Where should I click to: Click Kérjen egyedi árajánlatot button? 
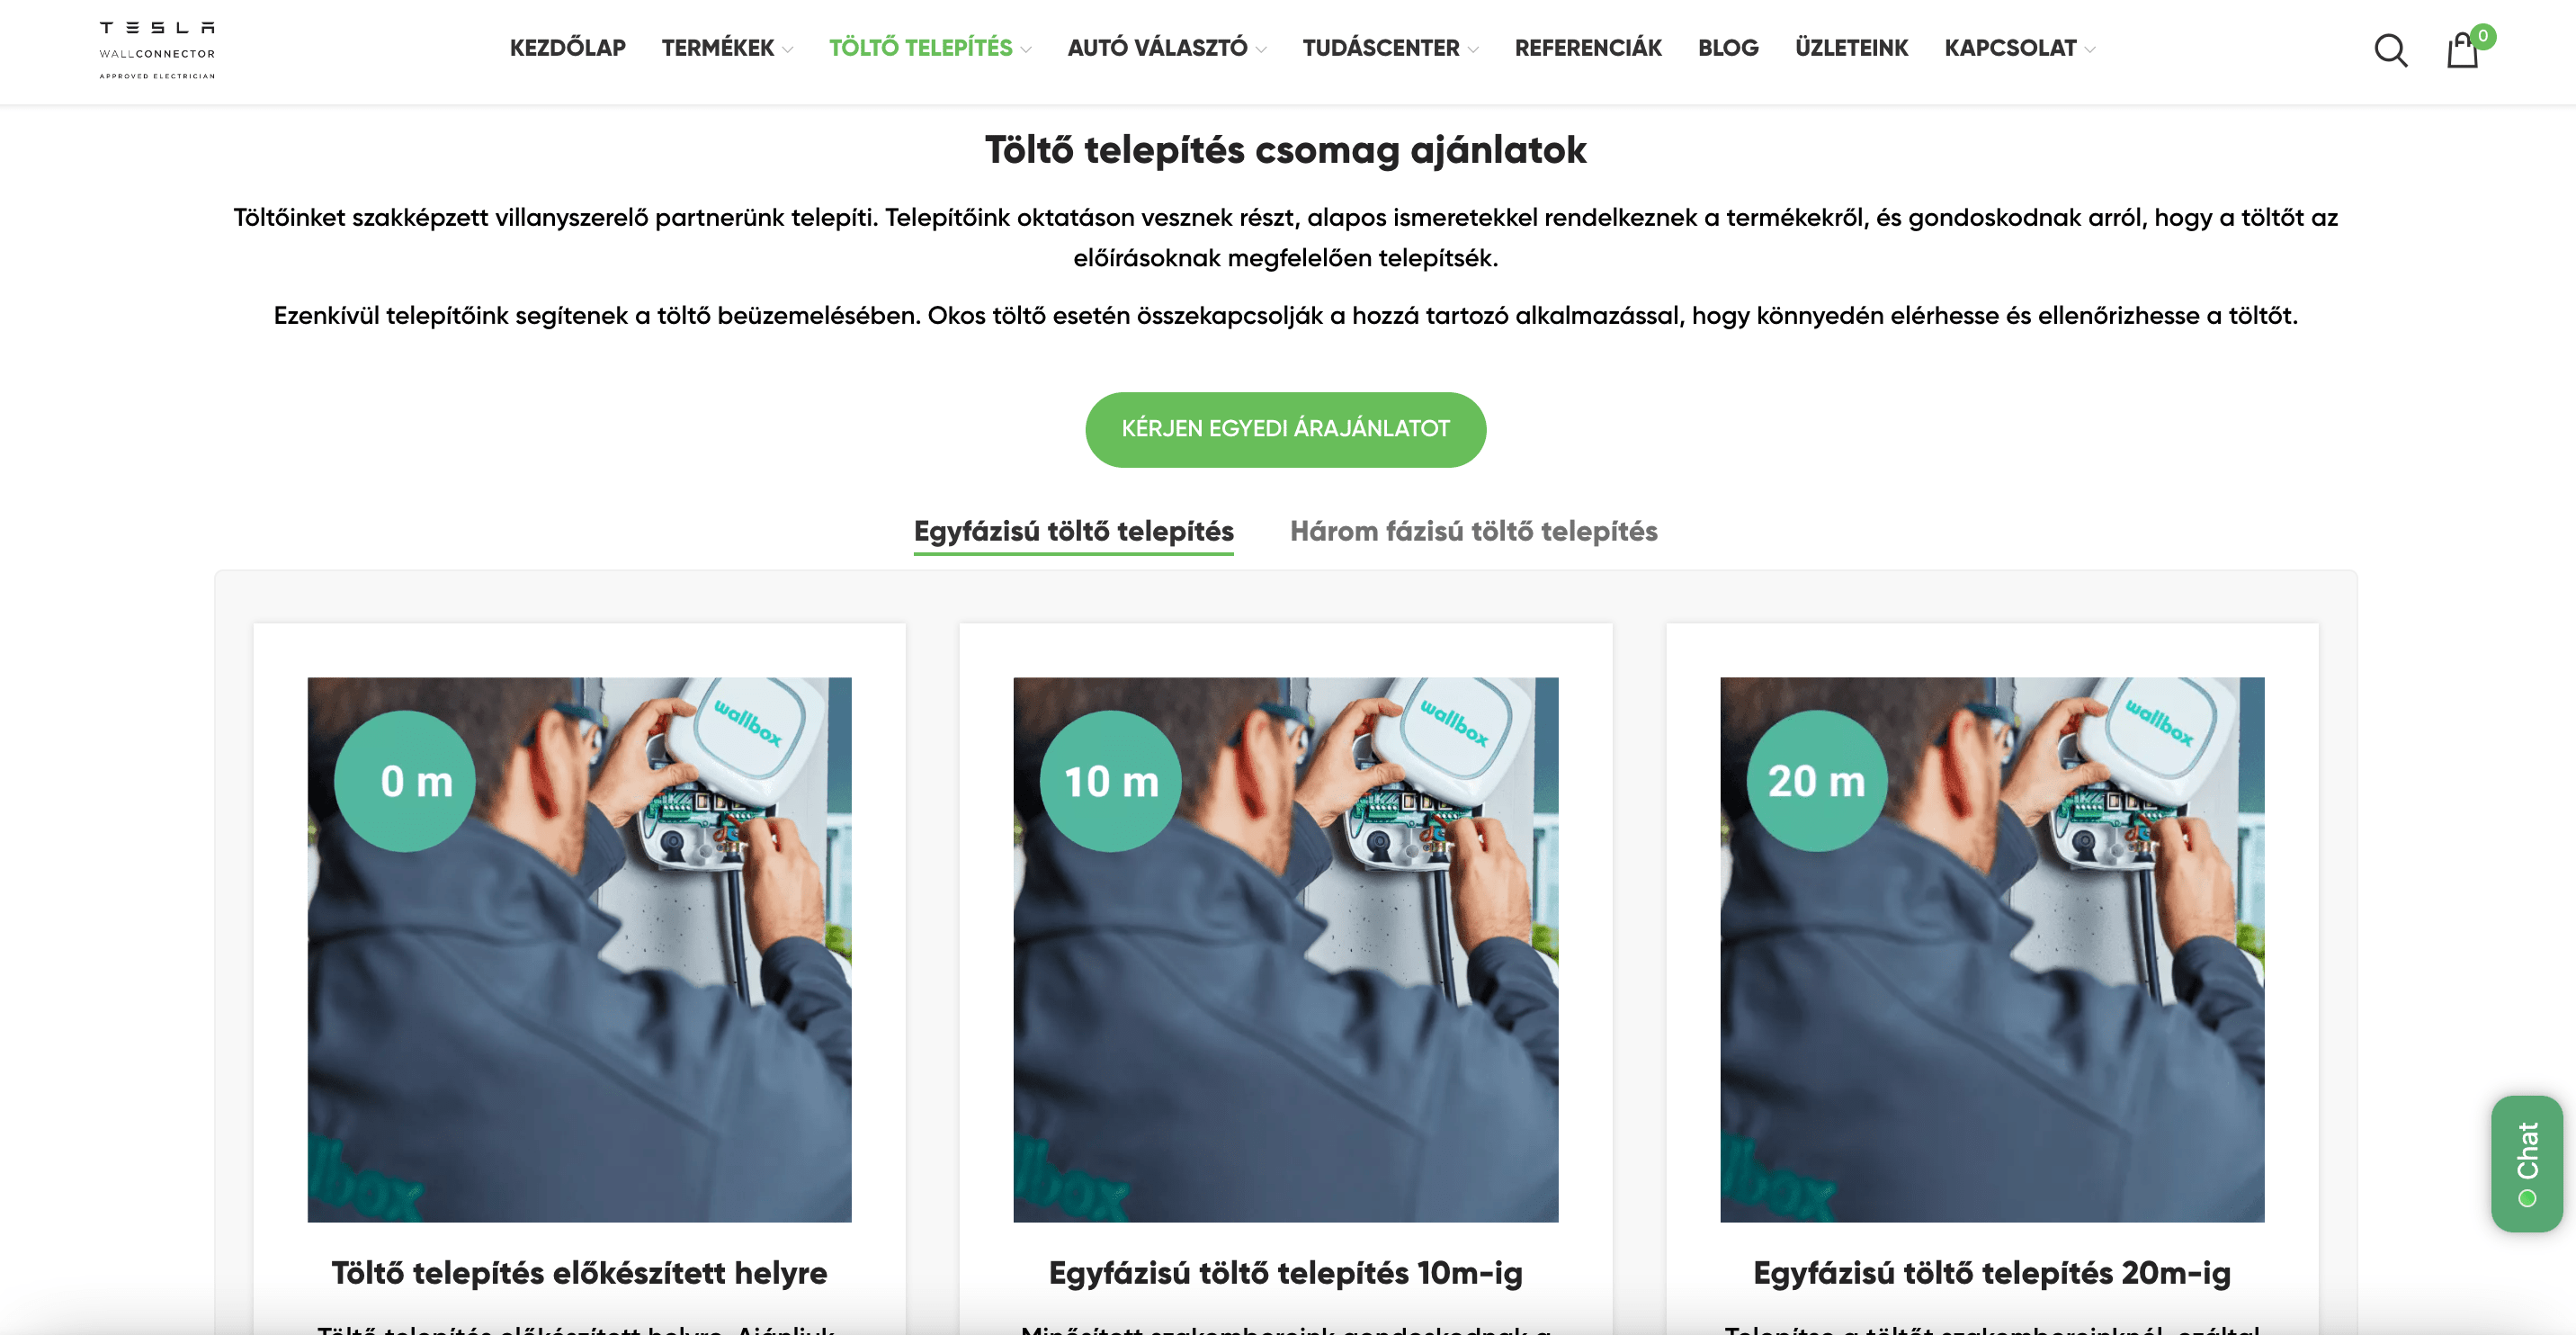[1285, 429]
